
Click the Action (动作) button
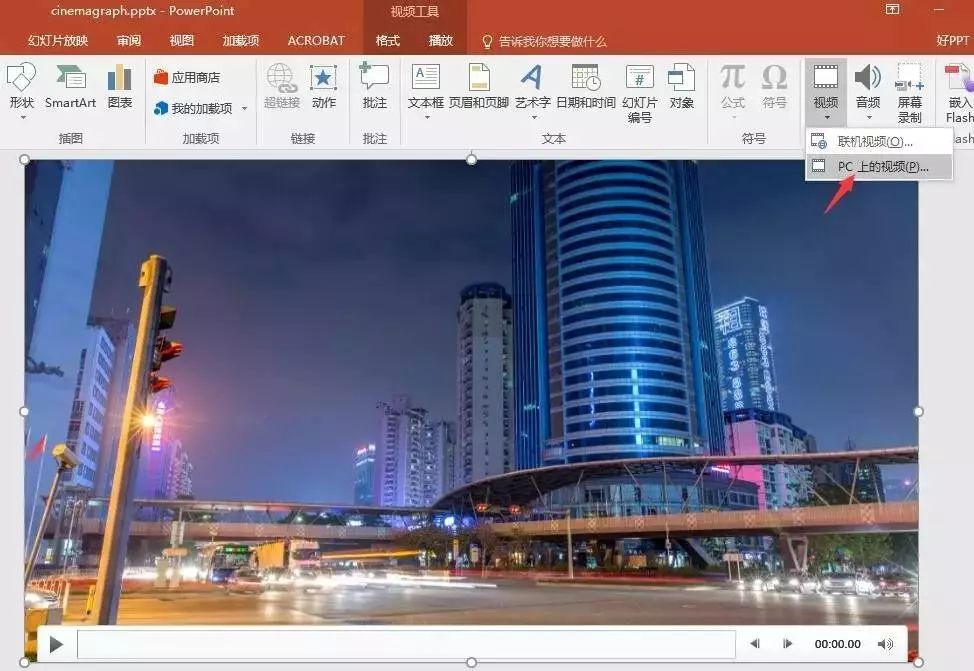coord(324,87)
